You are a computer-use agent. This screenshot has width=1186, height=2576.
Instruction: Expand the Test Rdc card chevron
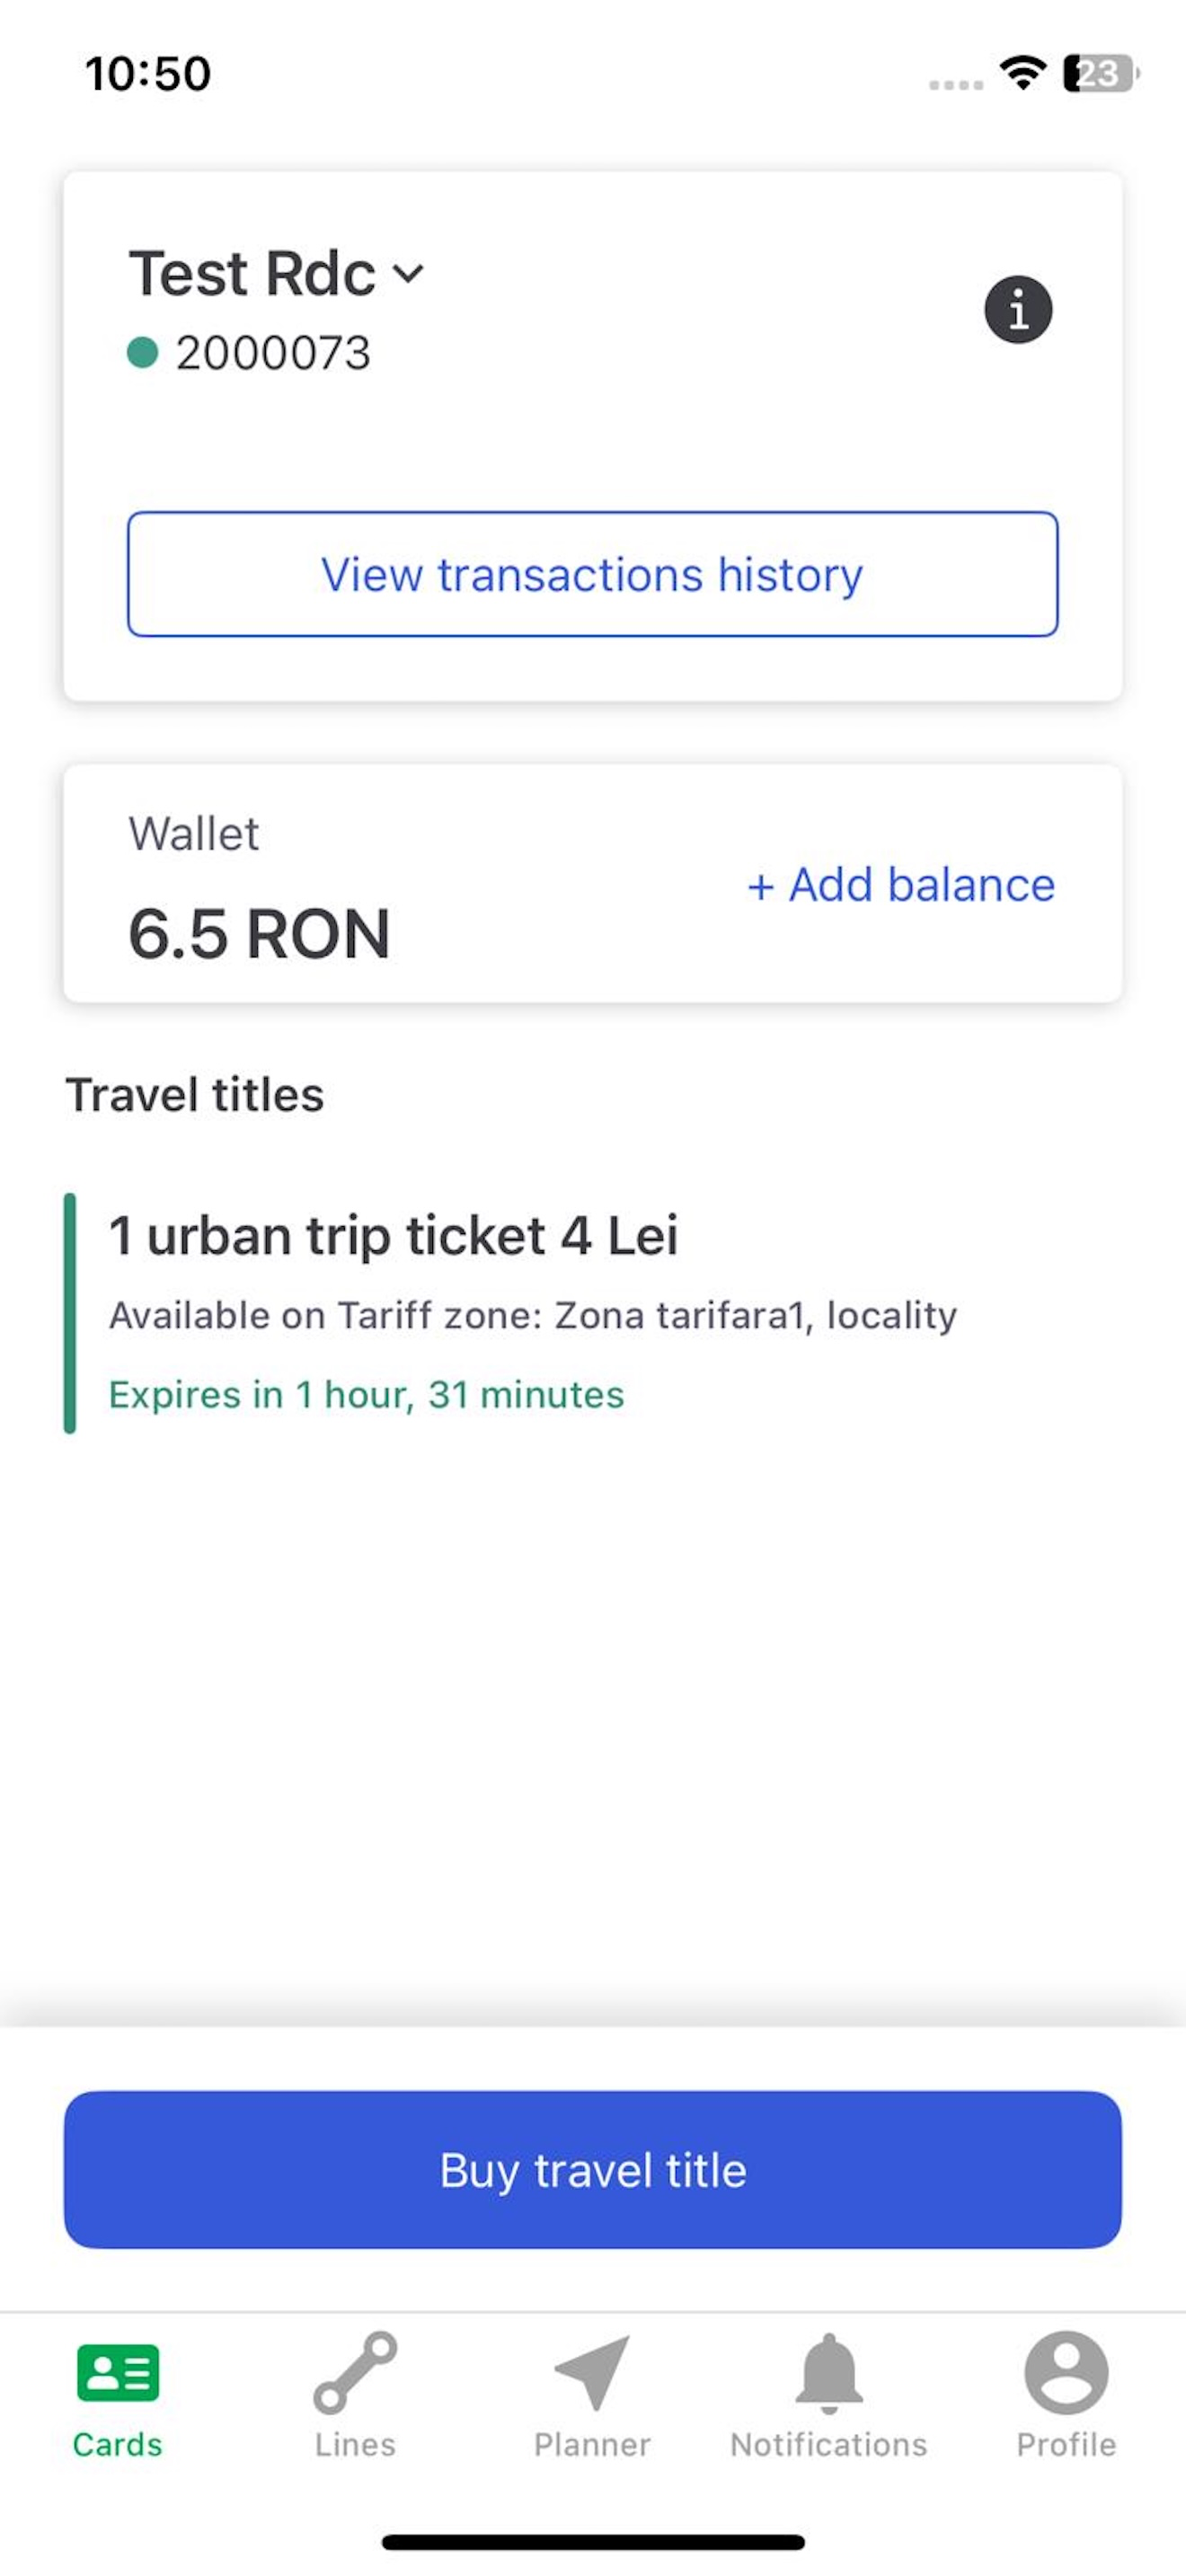[408, 273]
